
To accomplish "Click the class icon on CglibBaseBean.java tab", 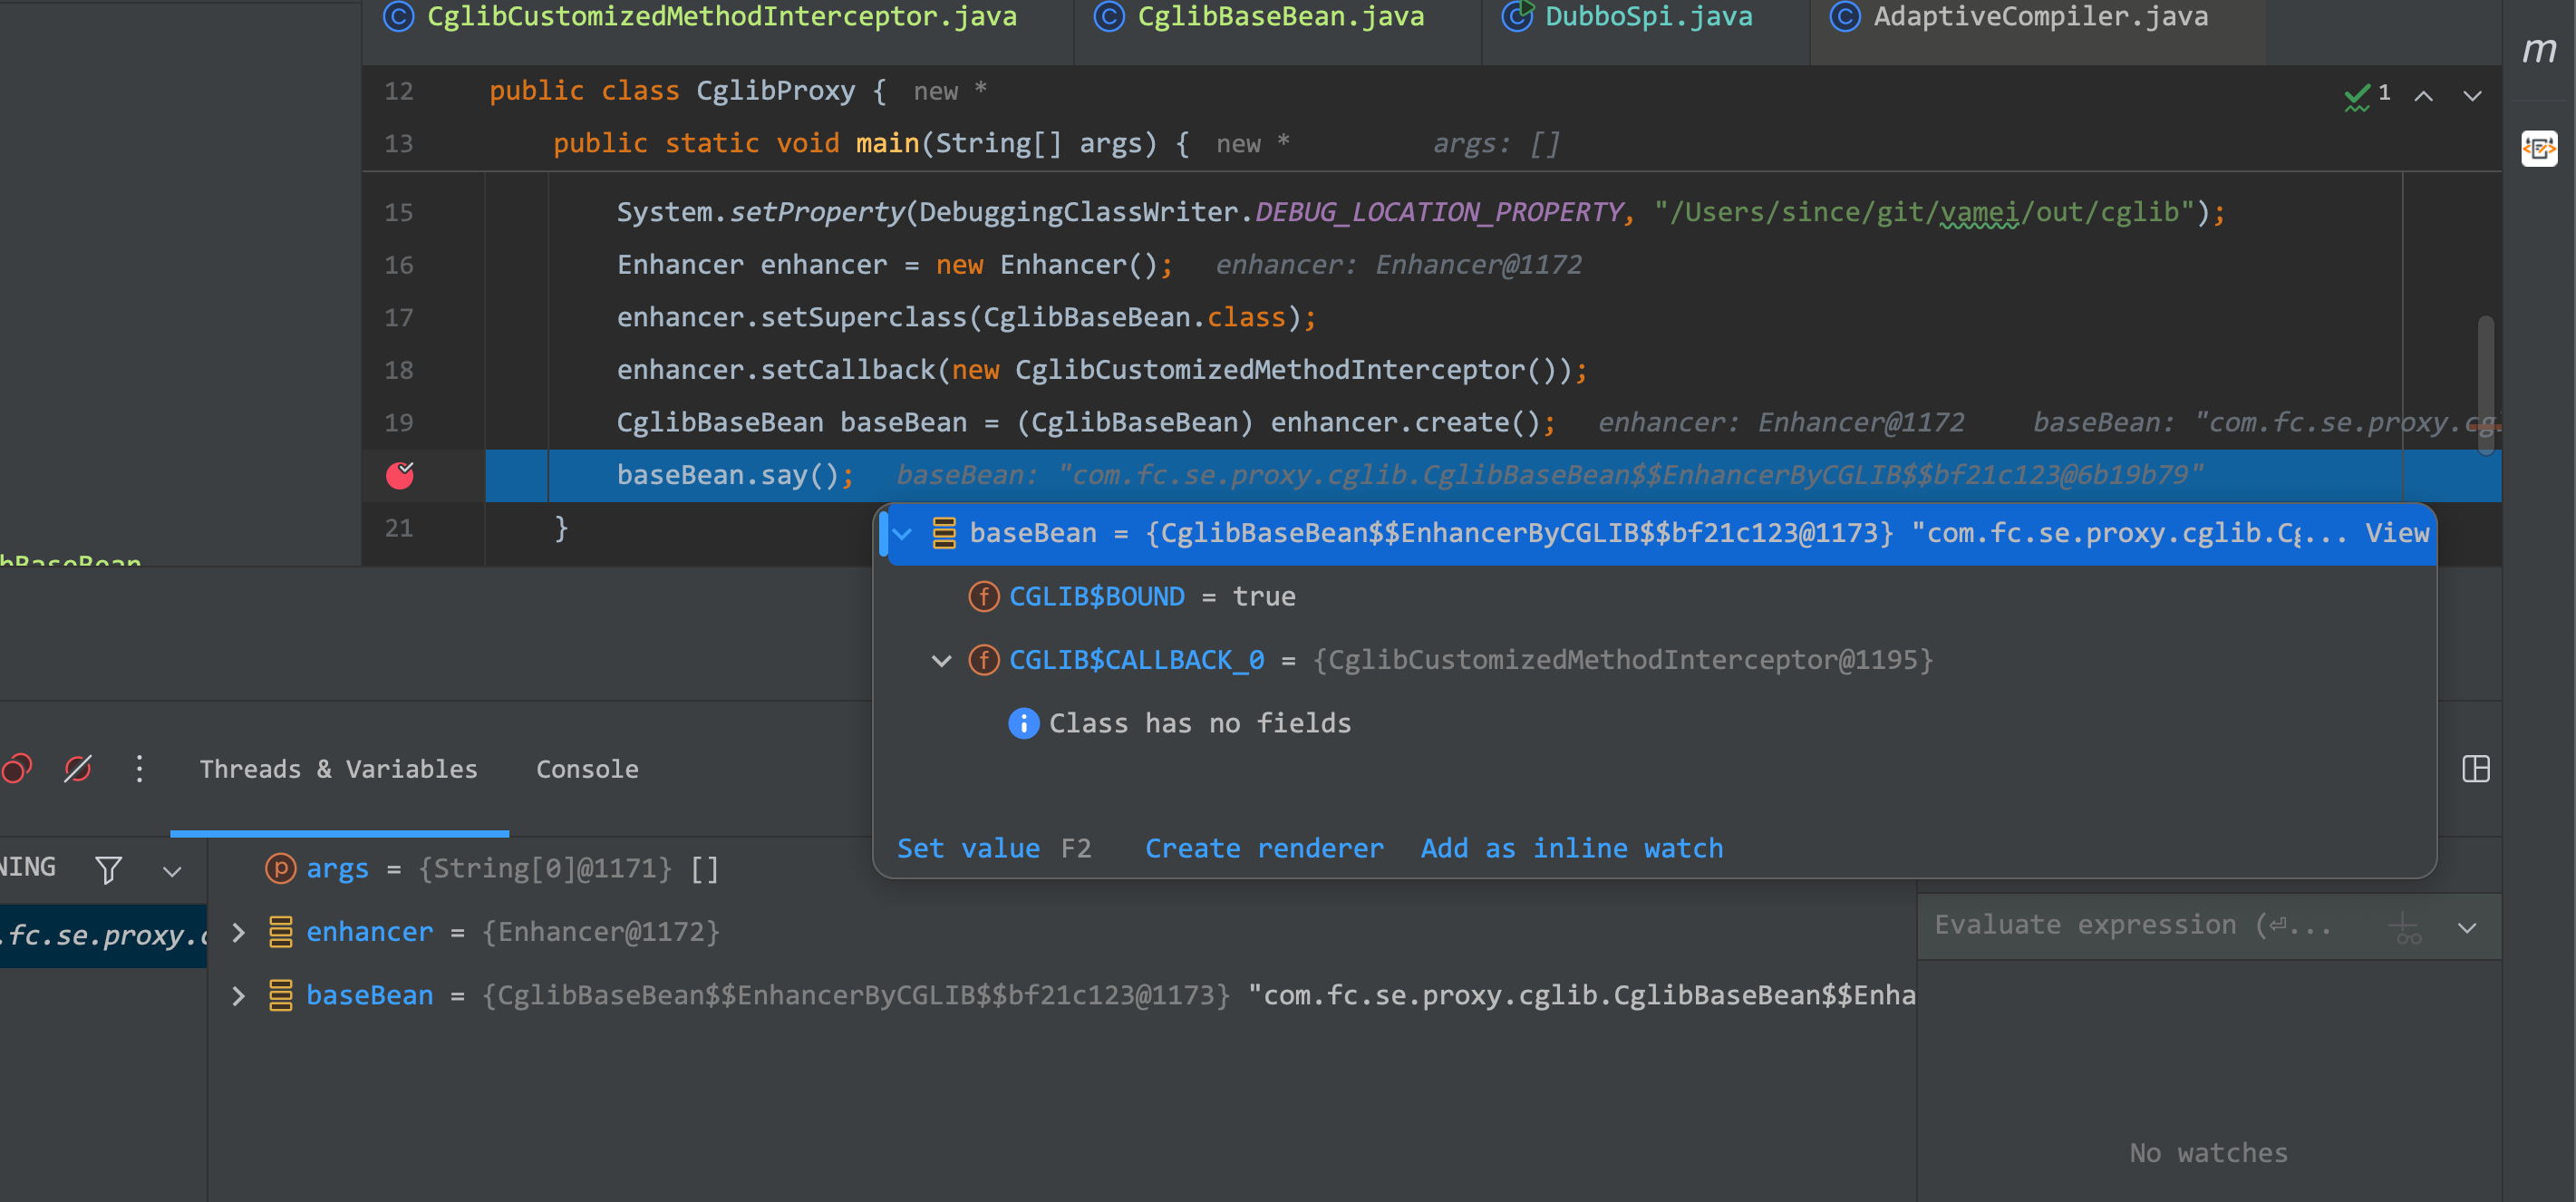I will pos(1108,17).
